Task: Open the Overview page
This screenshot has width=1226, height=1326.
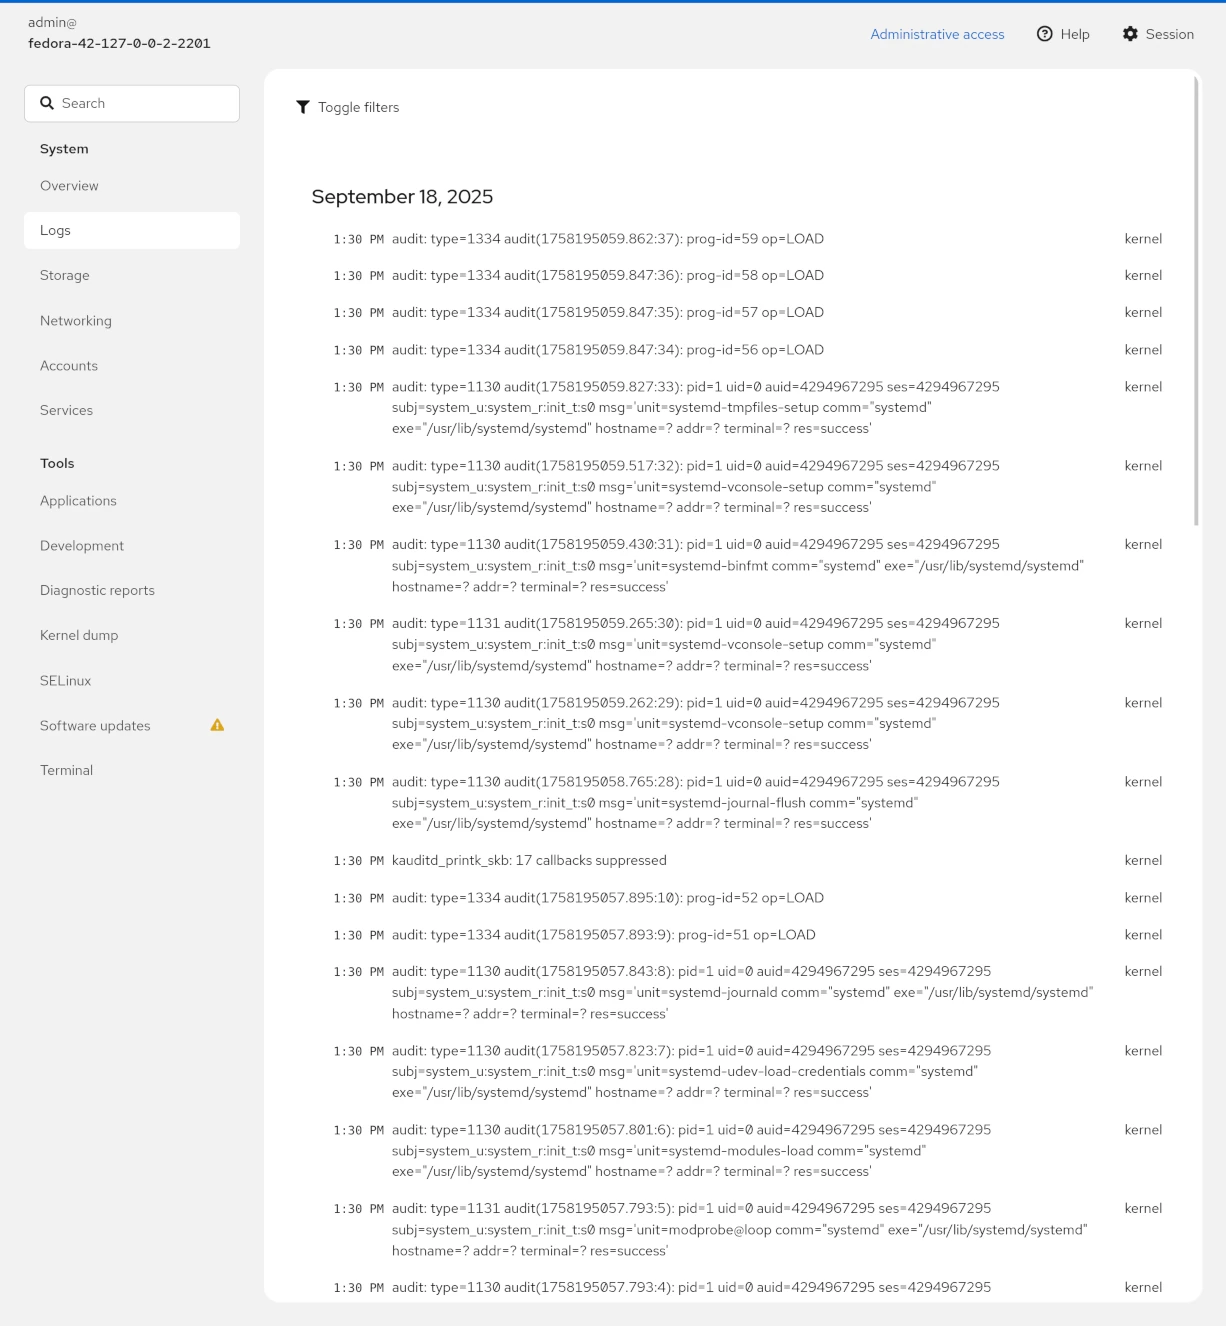Action: (68, 185)
